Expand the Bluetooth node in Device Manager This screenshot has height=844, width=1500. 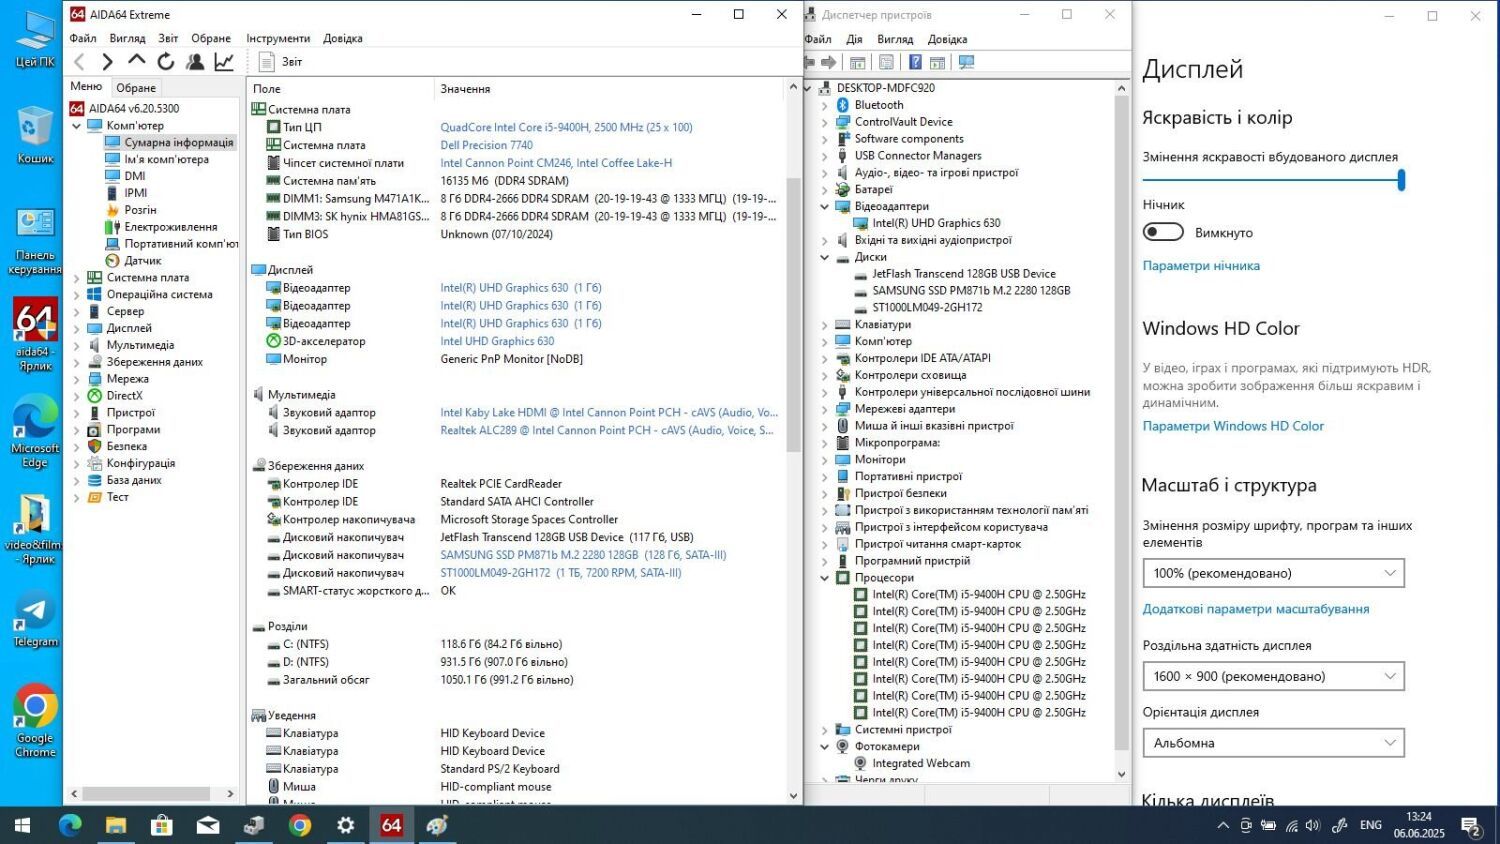825,105
